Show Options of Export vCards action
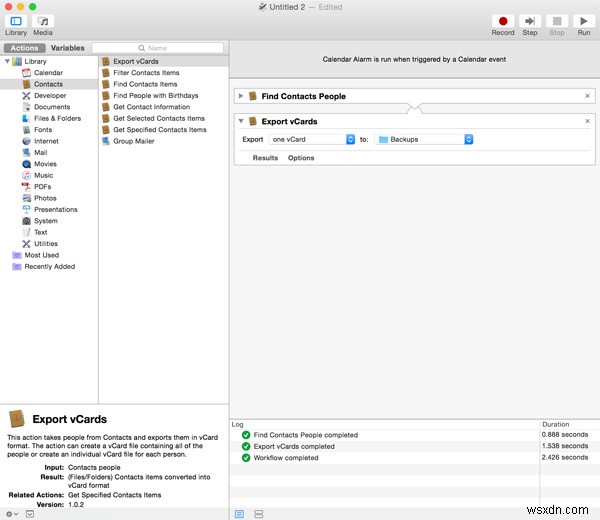 [301, 158]
